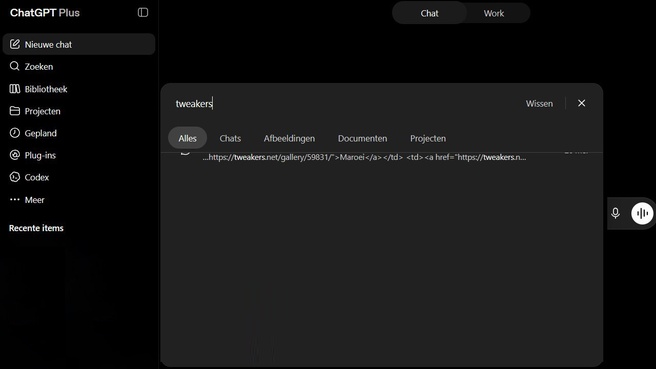Click the three-dots icon beside Meer
Image resolution: width=656 pixels, height=369 pixels.
pyautogui.click(x=15, y=200)
